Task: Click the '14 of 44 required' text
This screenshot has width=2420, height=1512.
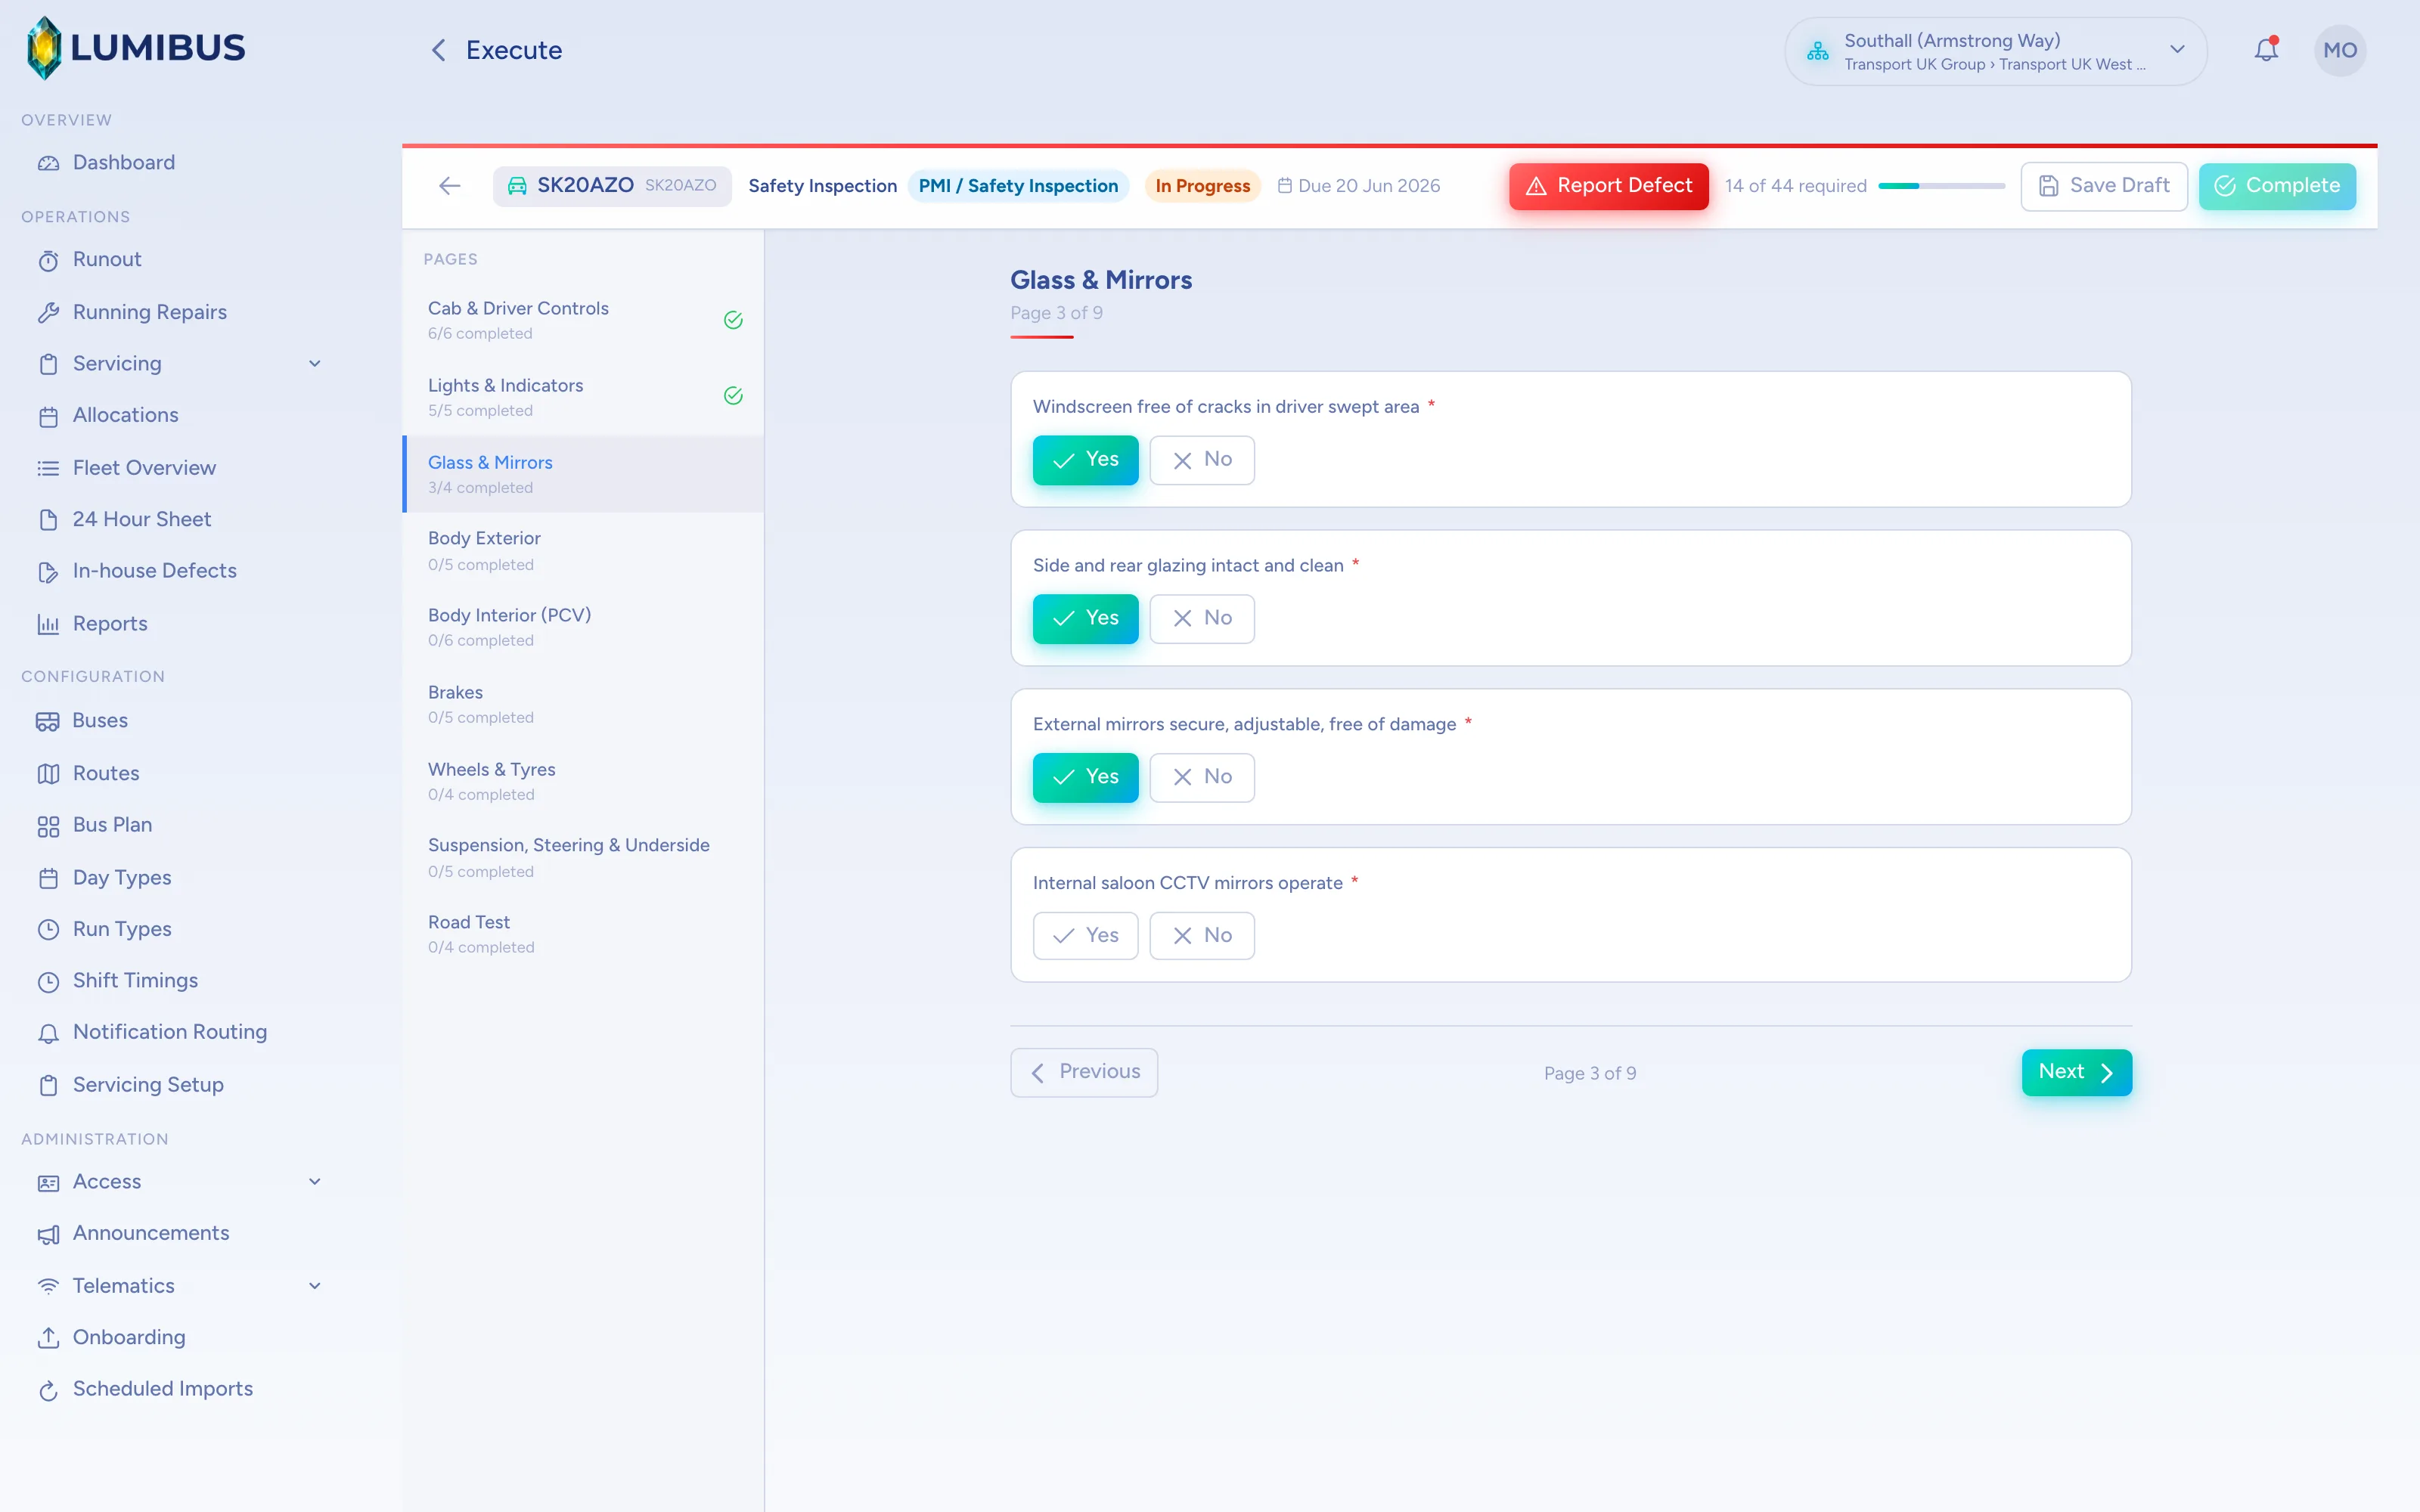Action: [1795, 186]
